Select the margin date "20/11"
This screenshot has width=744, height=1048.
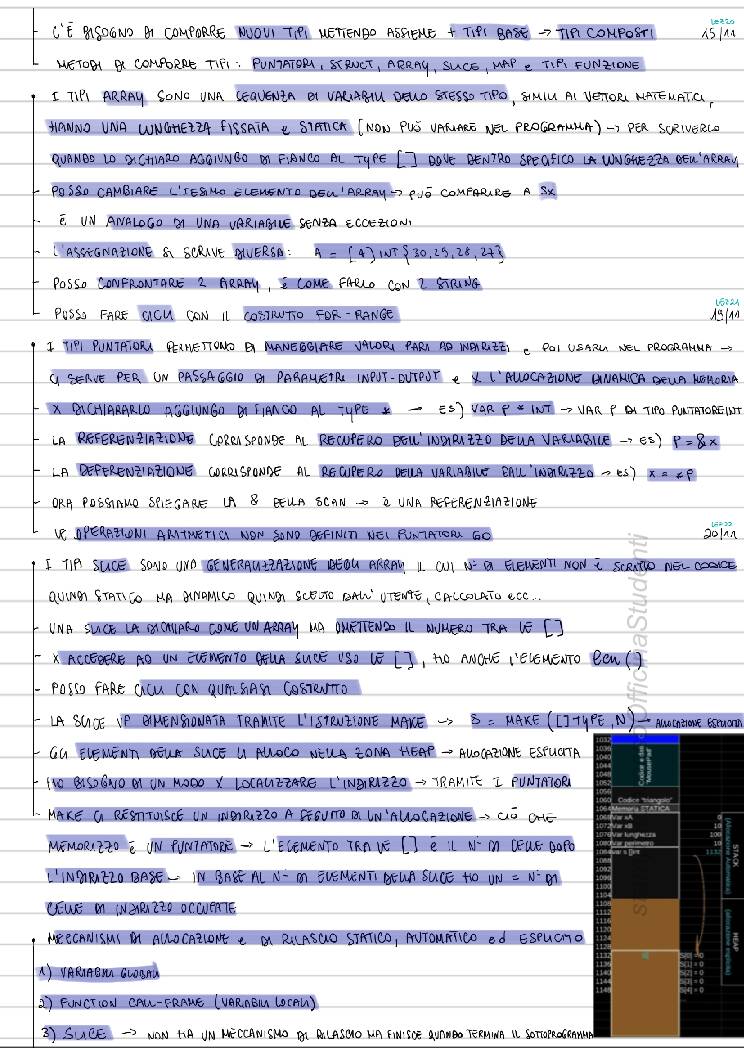pos(721,534)
